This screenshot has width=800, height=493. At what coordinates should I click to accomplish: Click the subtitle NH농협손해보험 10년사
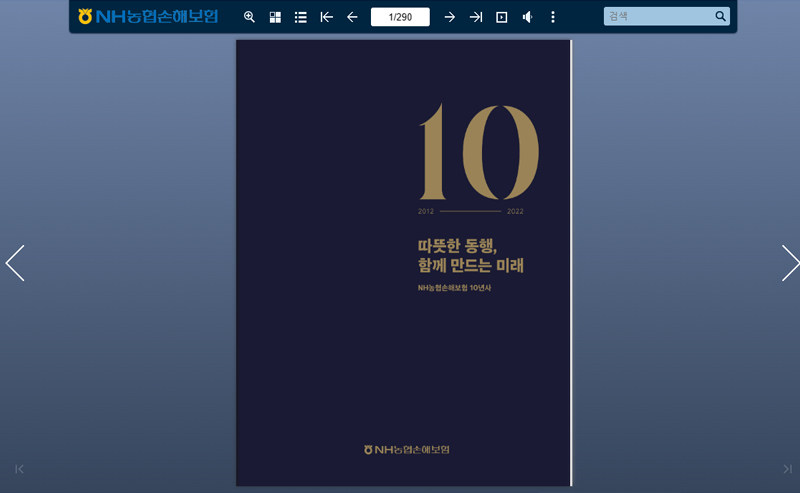454,288
